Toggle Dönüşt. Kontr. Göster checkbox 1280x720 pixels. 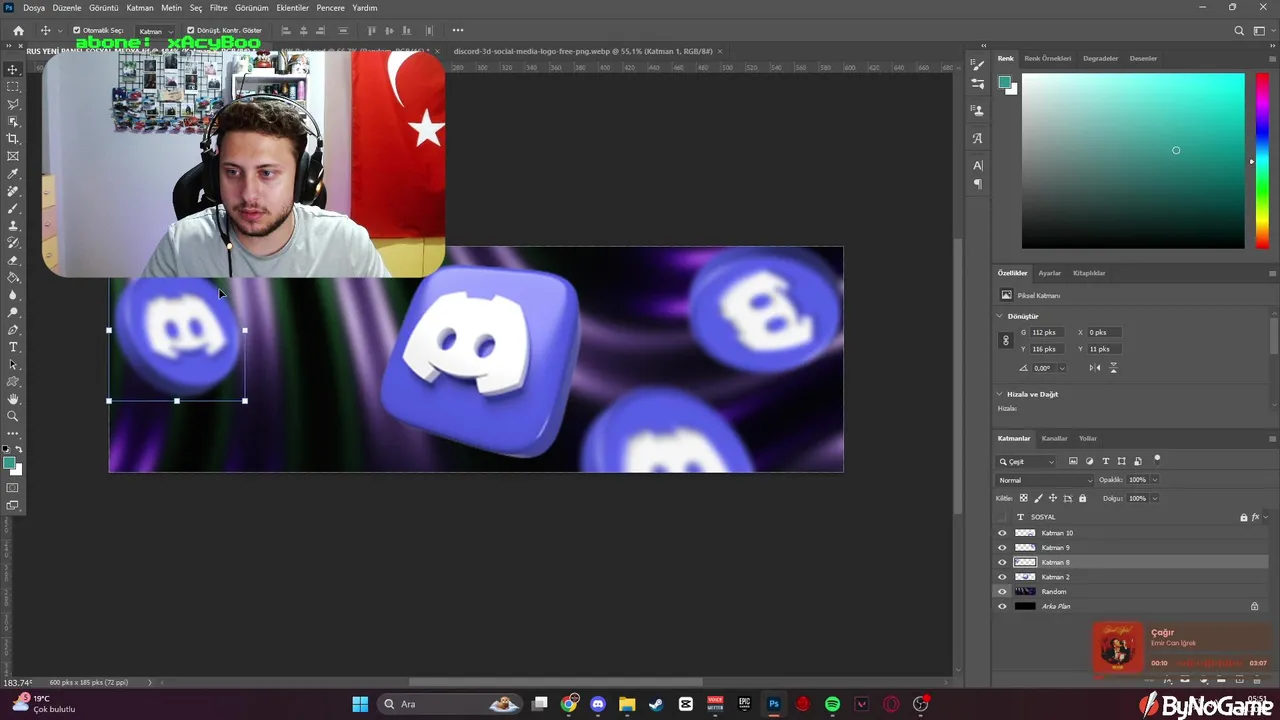[191, 31]
